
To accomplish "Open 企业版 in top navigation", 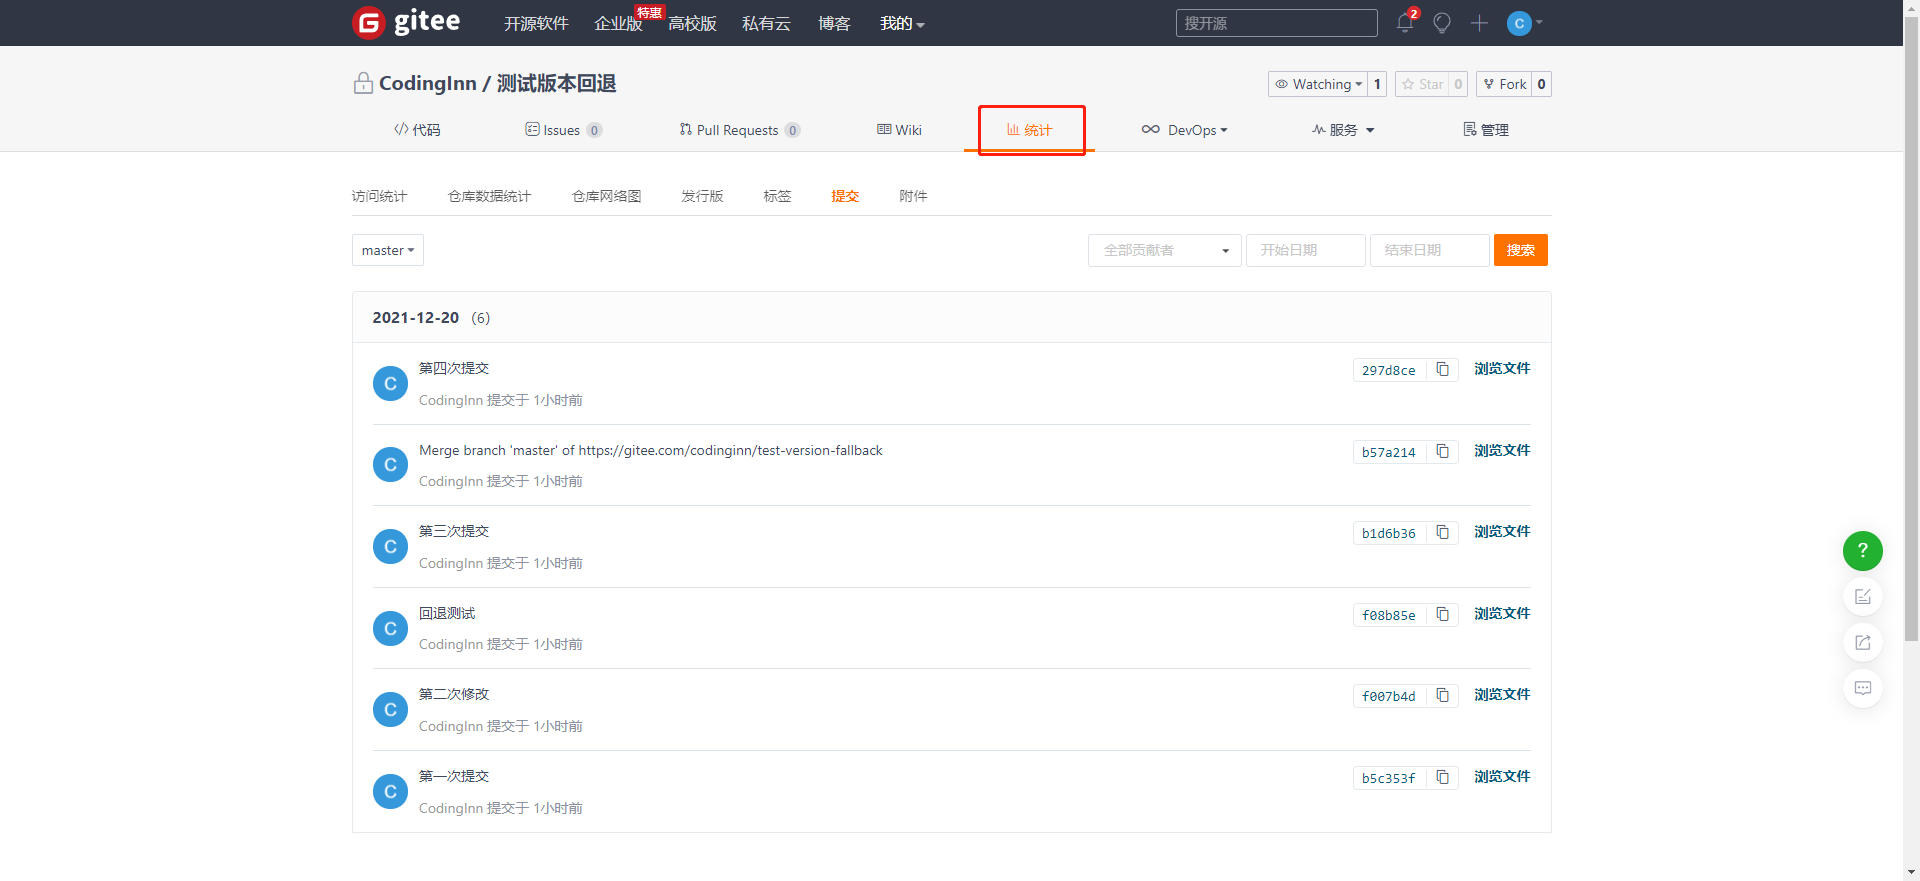I will [x=618, y=23].
